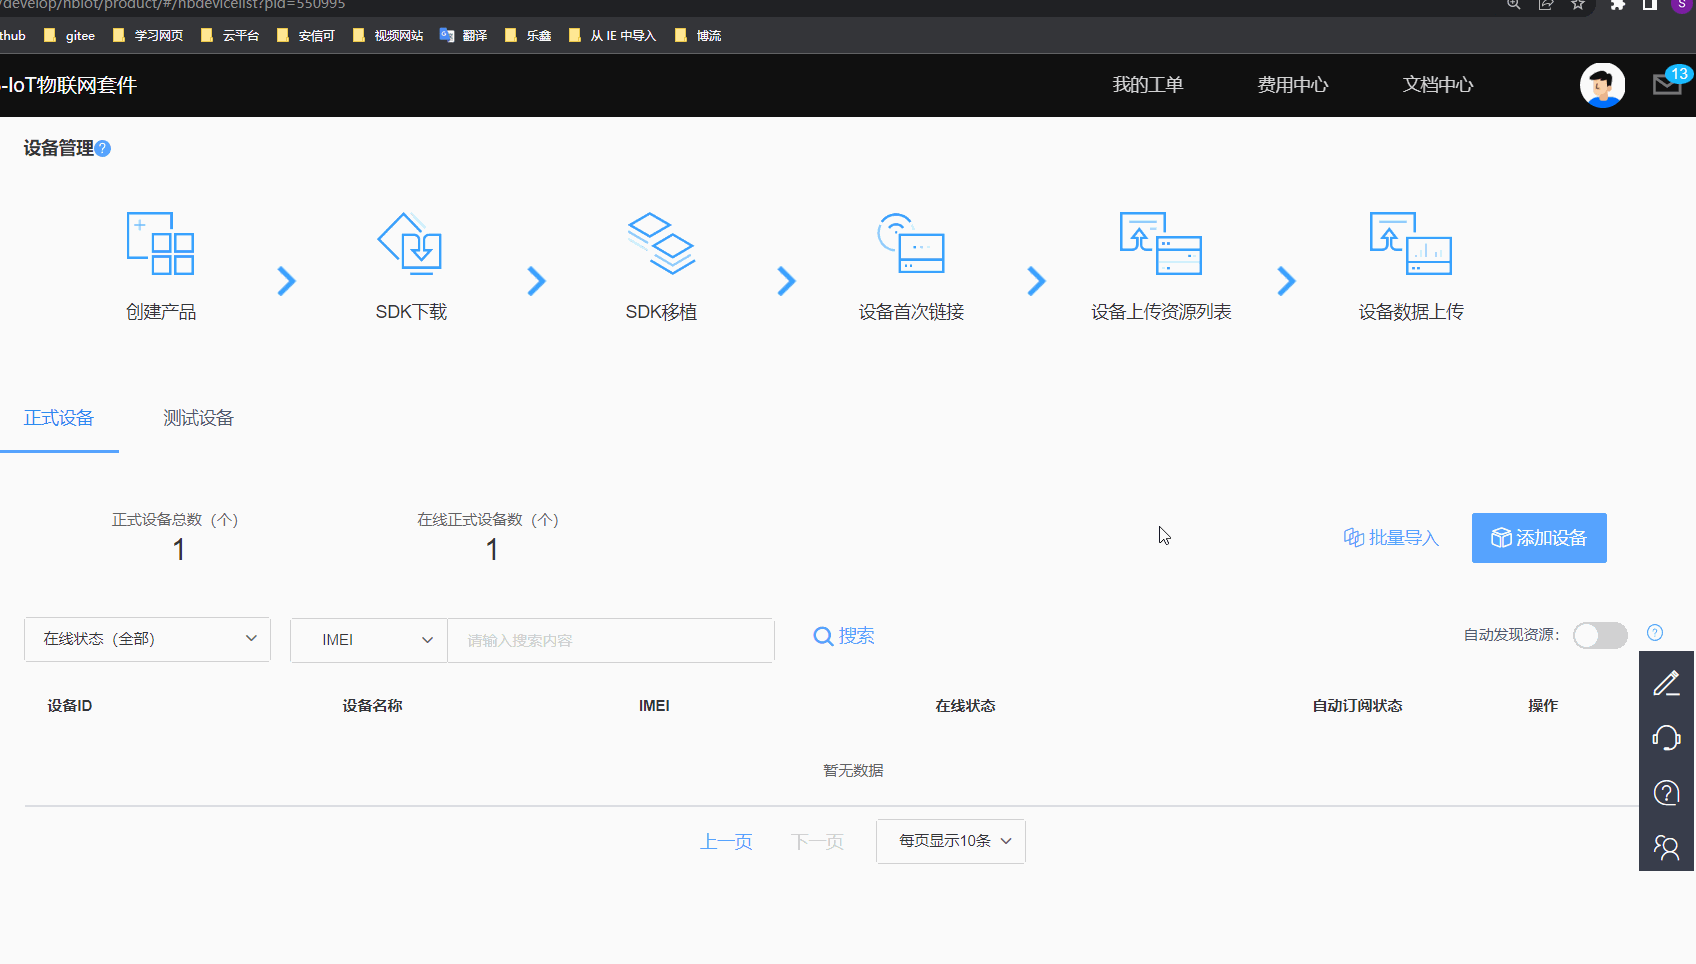Screen dimensions: 1696x964
Task: Switch to the 测试设备 tab
Action: coord(197,417)
